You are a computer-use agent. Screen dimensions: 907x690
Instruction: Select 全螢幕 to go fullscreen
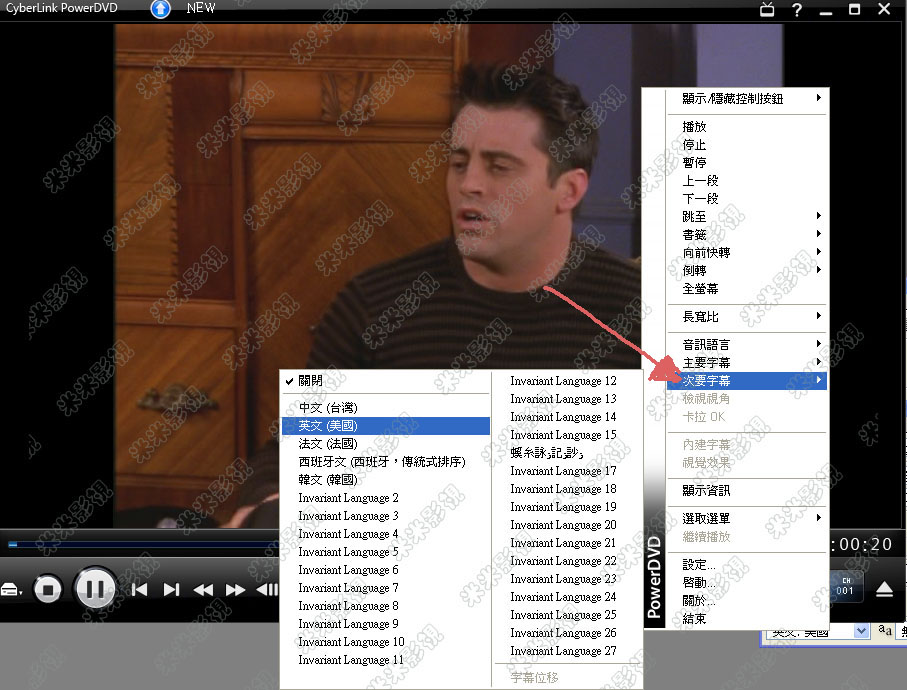[x=747, y=288]
